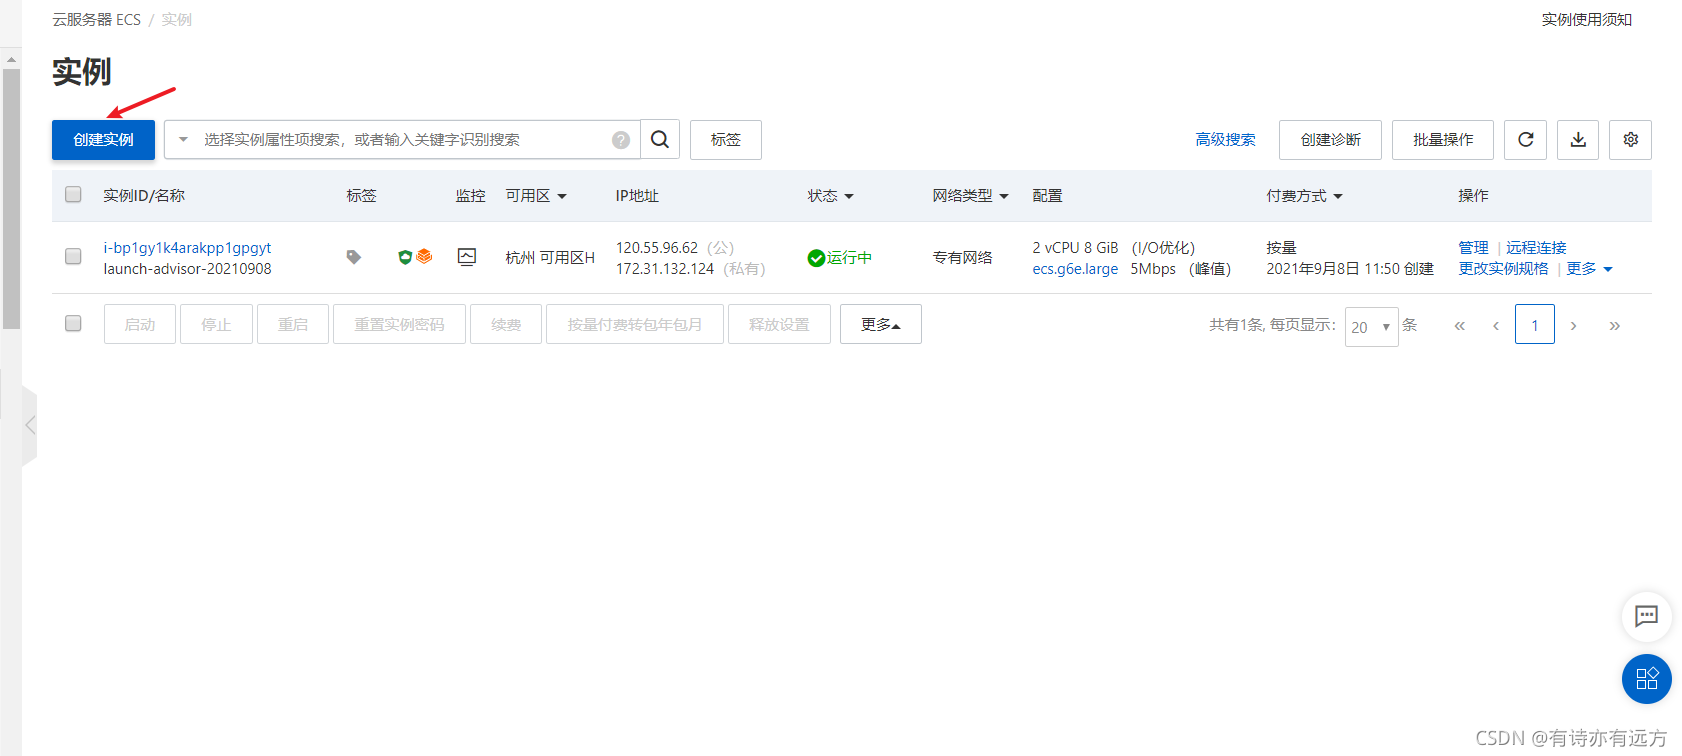Click the scrollbar up arrow
This screenshot has width=1682, height=756.
coord(11,60)
